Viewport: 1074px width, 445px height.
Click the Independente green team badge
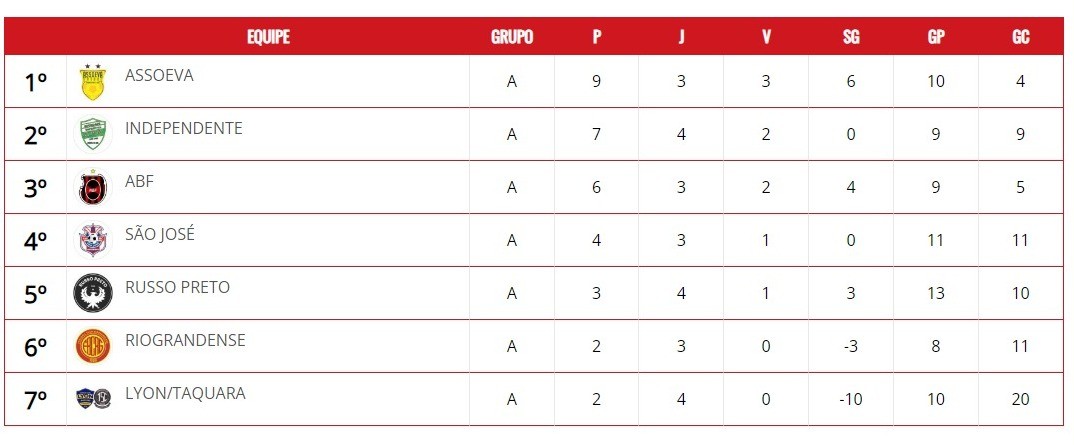click(92, 134)
